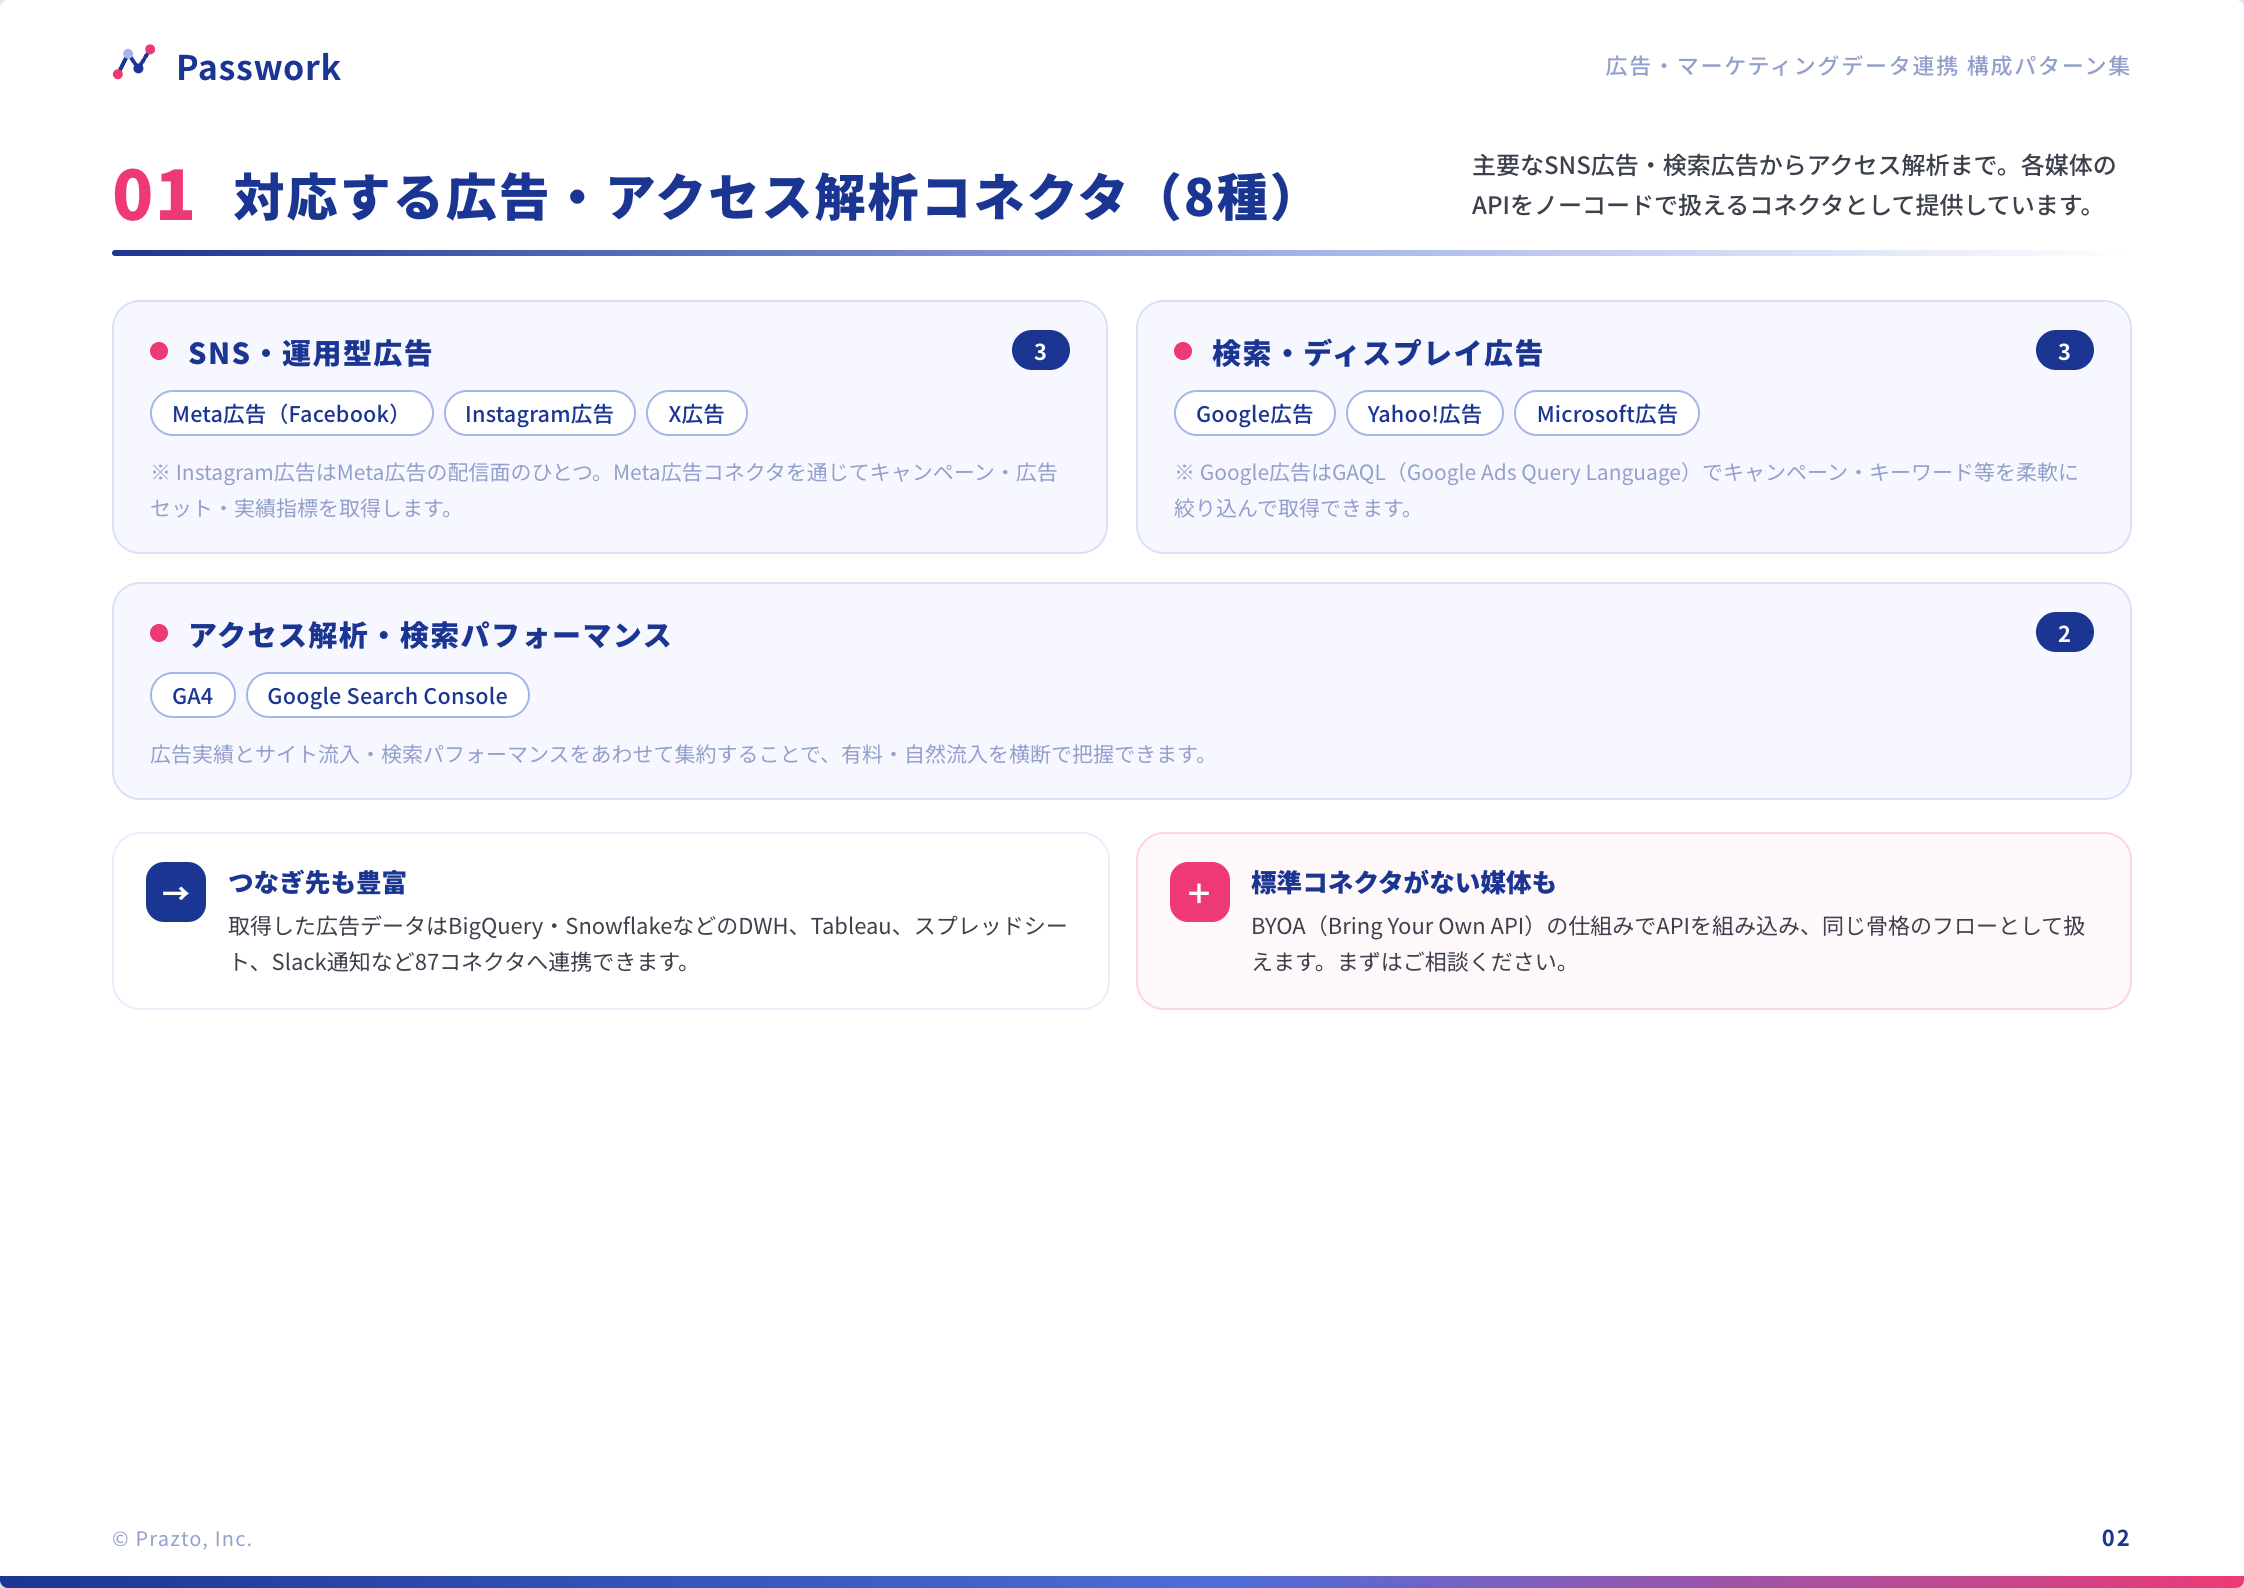Viewport: 2244px width, 1588px height.
Task: Click the Passwork logo icon
Action: (134, 63)
